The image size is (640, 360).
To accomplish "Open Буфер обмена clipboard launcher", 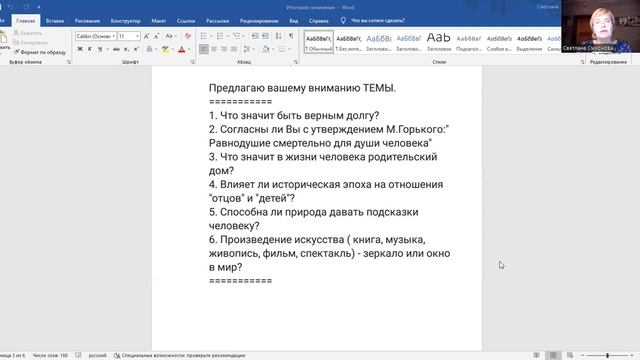I will (x=69, y=62).
